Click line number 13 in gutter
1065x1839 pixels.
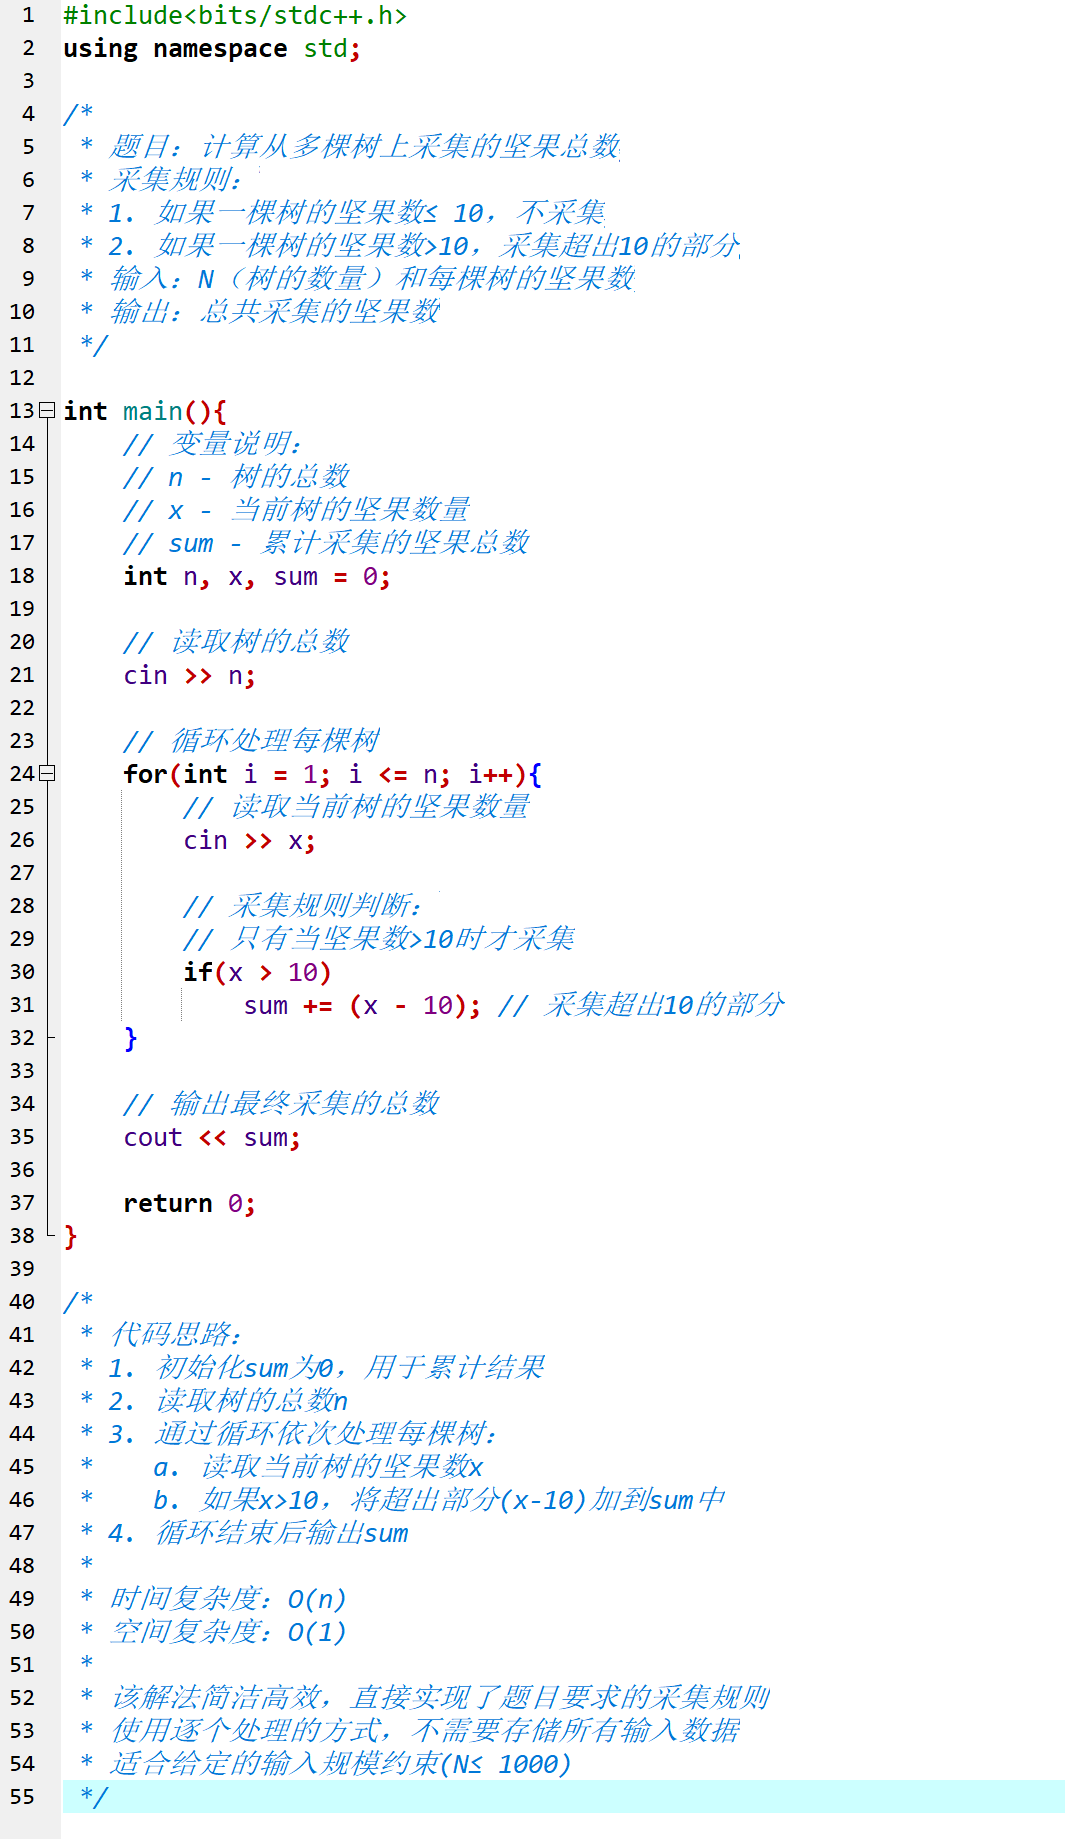pyautogui.click(x=22, y=411)
